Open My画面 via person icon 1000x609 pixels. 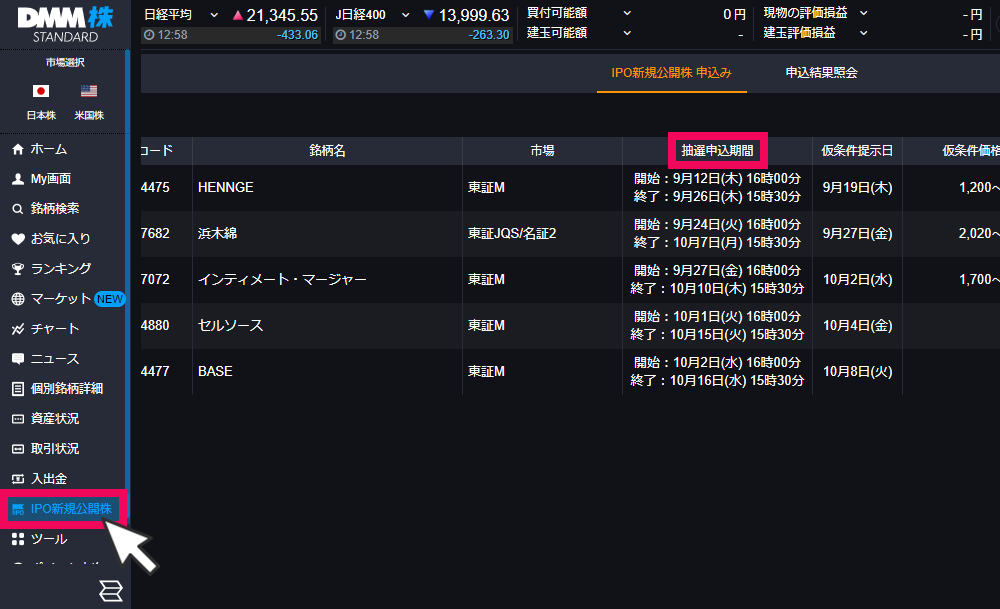(17, 179)
